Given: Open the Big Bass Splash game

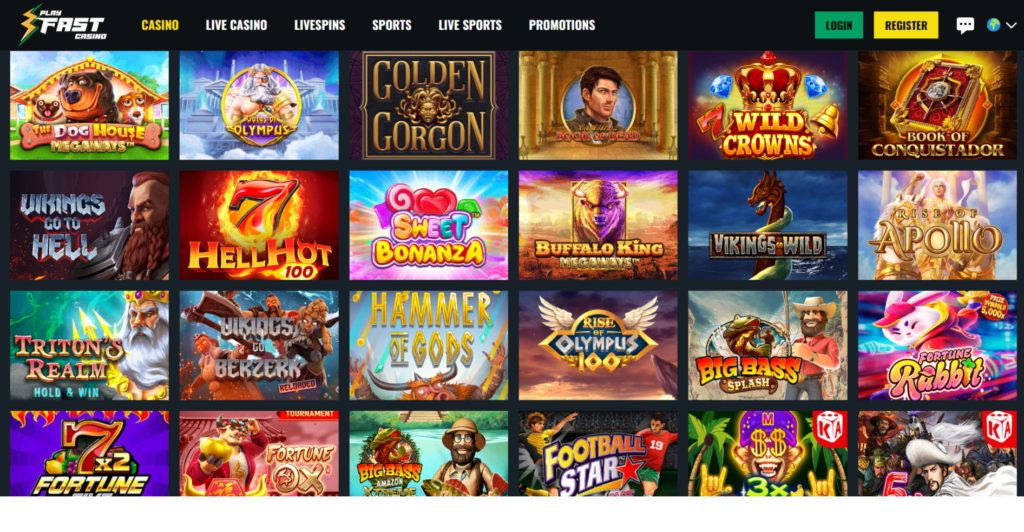Looking at the screenshot, I should 767,345.
